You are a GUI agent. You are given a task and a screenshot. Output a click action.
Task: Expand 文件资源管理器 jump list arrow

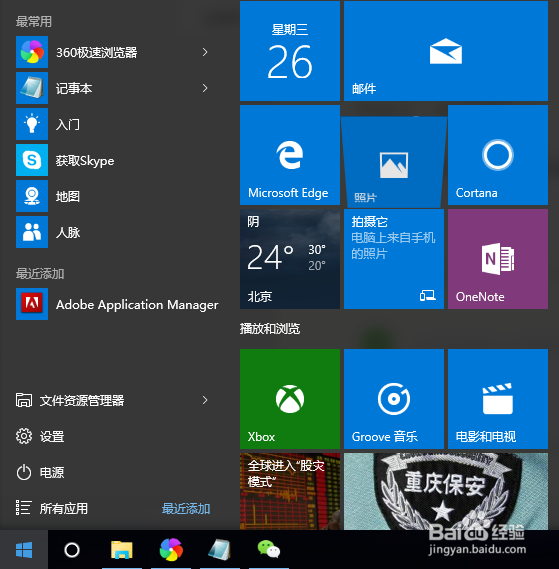tap(205, 400)
